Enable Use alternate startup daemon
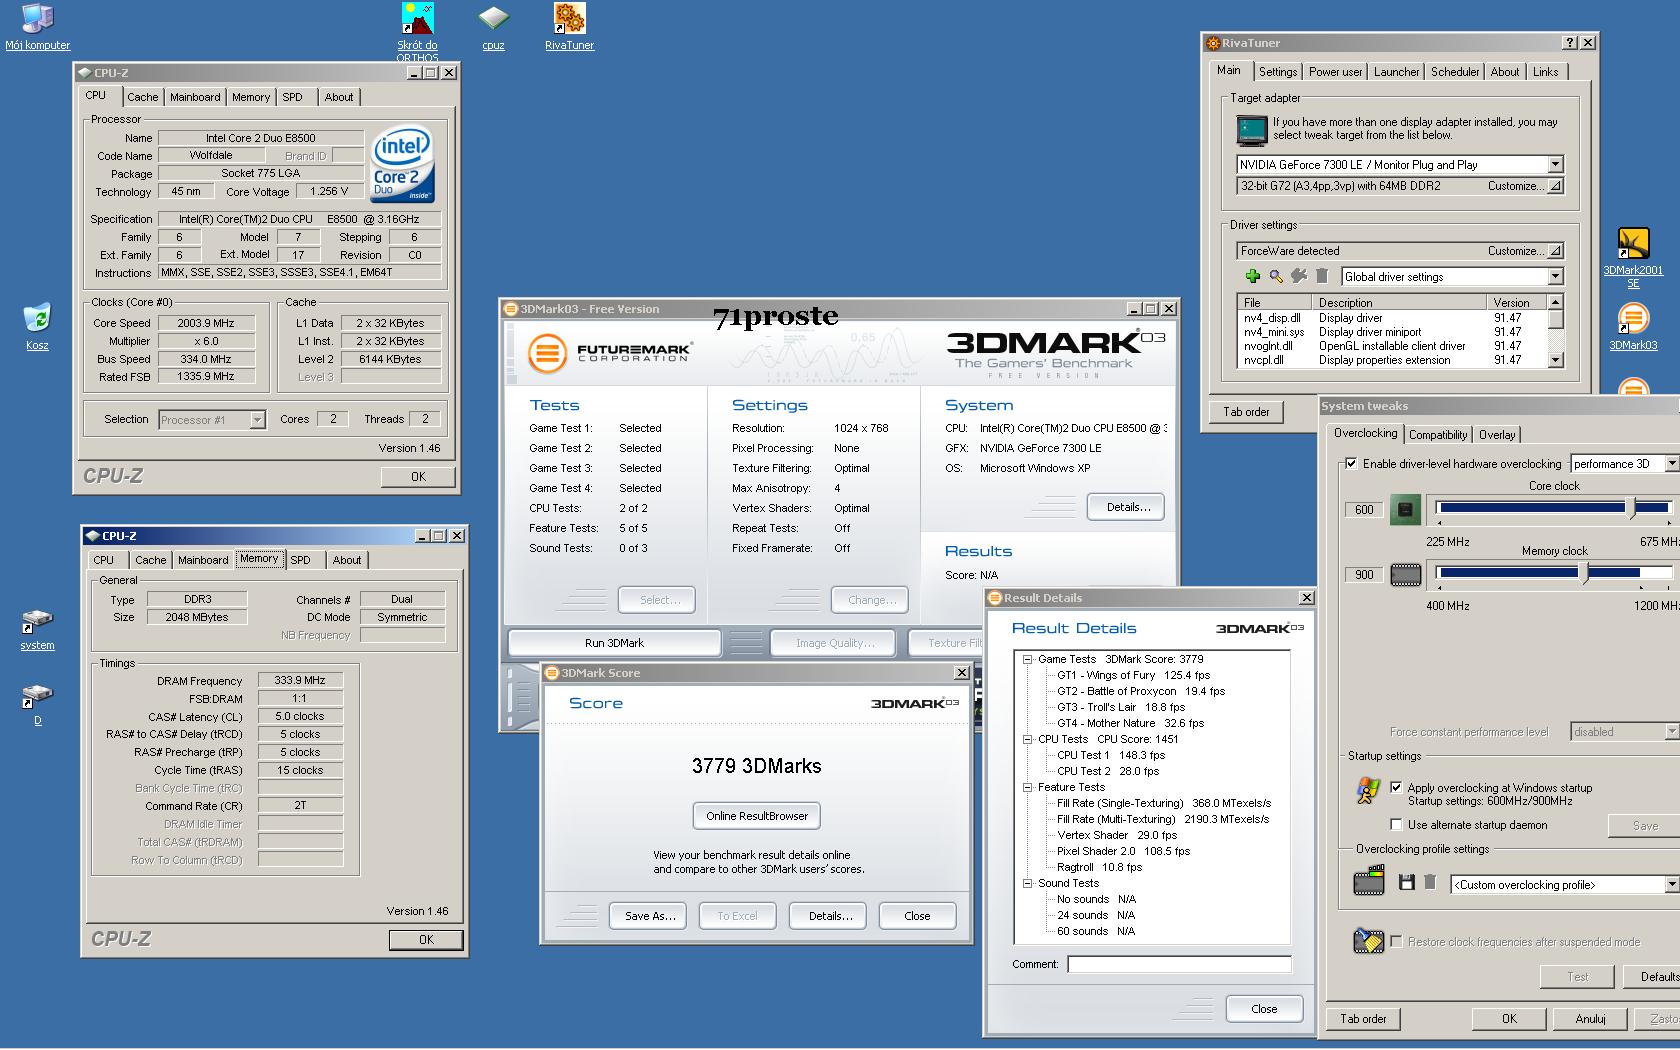Viewport: 1680px width, 1050px height. click(x=1396, y=825)
